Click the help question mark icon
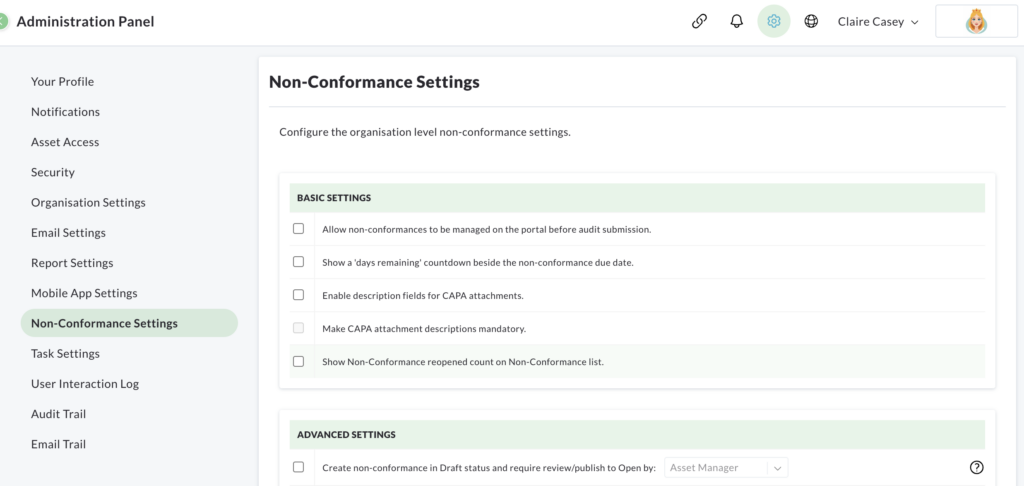Image resolution: width=1024 pixels, height=486 pixels. 976,467
